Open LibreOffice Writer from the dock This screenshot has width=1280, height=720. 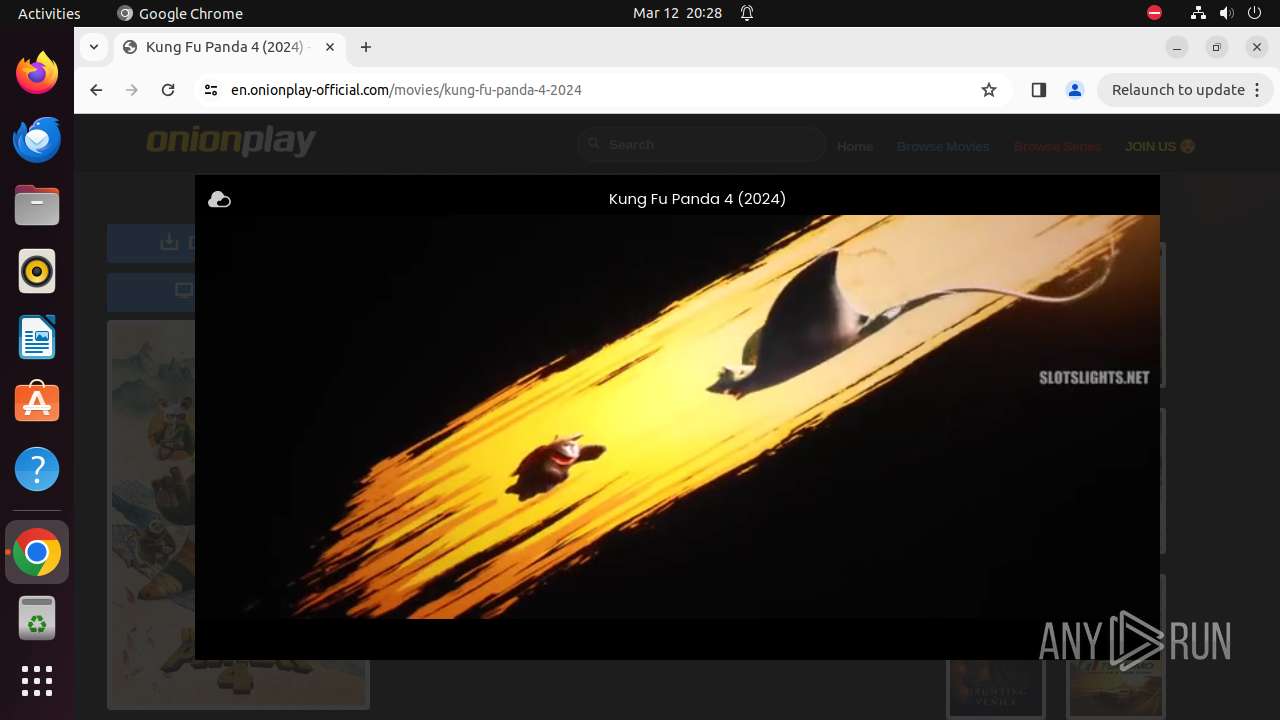(37, 337)
